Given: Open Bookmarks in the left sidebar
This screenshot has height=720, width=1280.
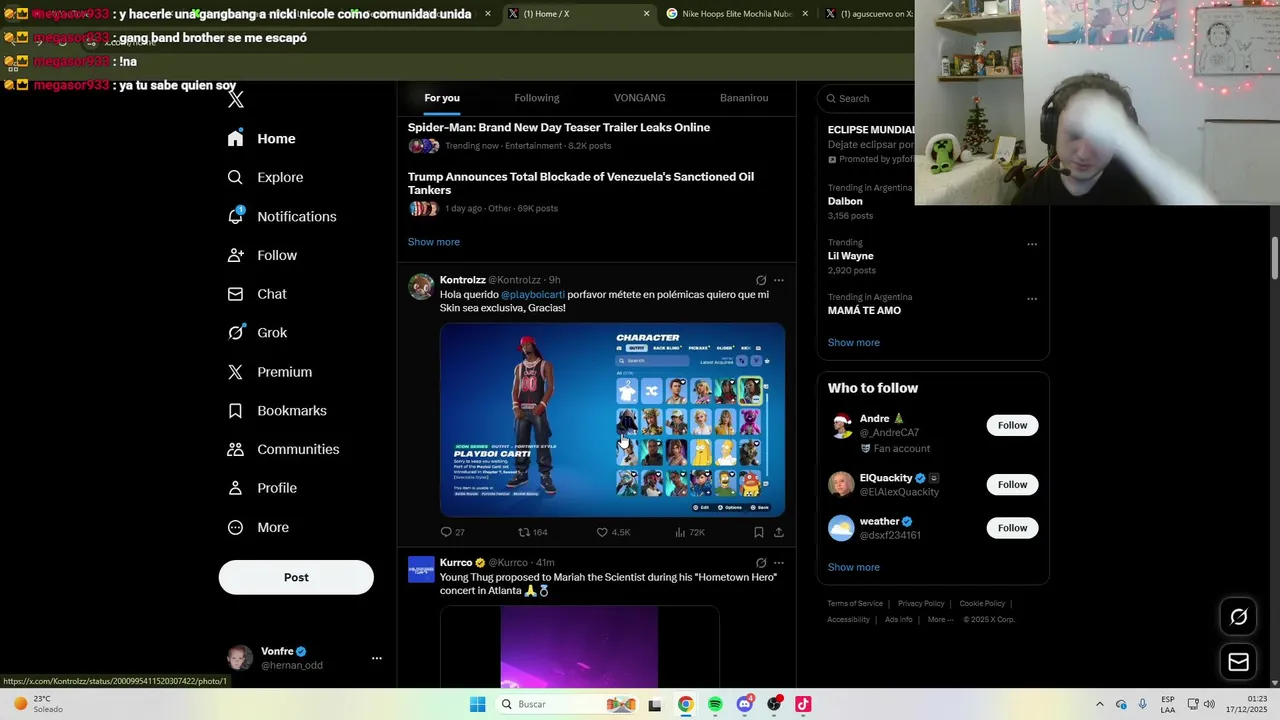Looking at the screenshot, I should [x=277, y=411].
